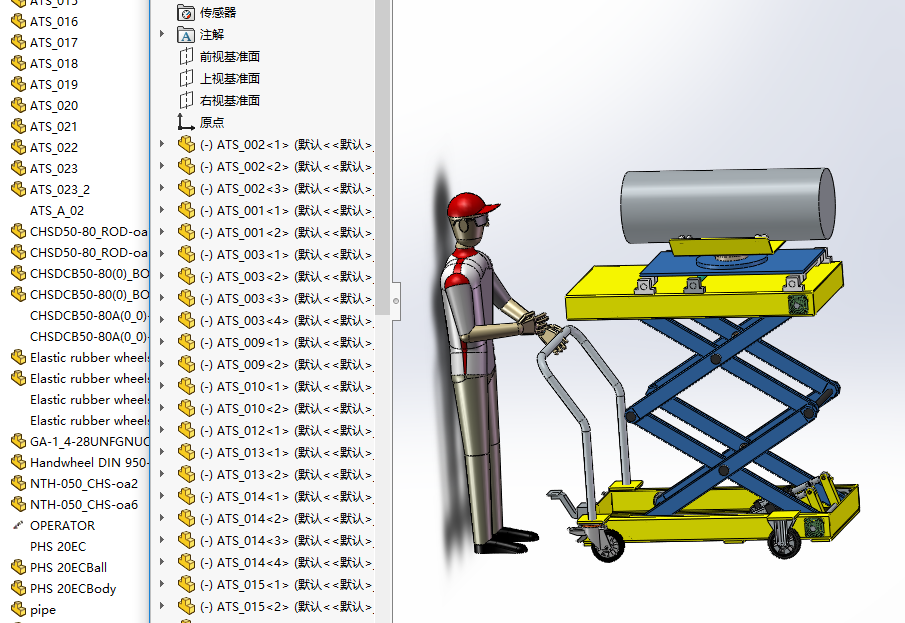
Task: Click the GA-1_4-28UNFGNUC file icon
Action: tap(18, 441)
